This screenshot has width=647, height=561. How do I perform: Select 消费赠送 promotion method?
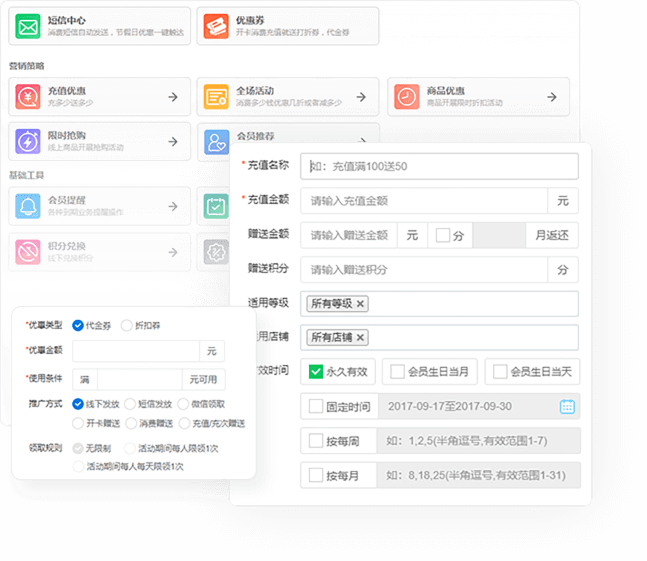tap(131, 423)
